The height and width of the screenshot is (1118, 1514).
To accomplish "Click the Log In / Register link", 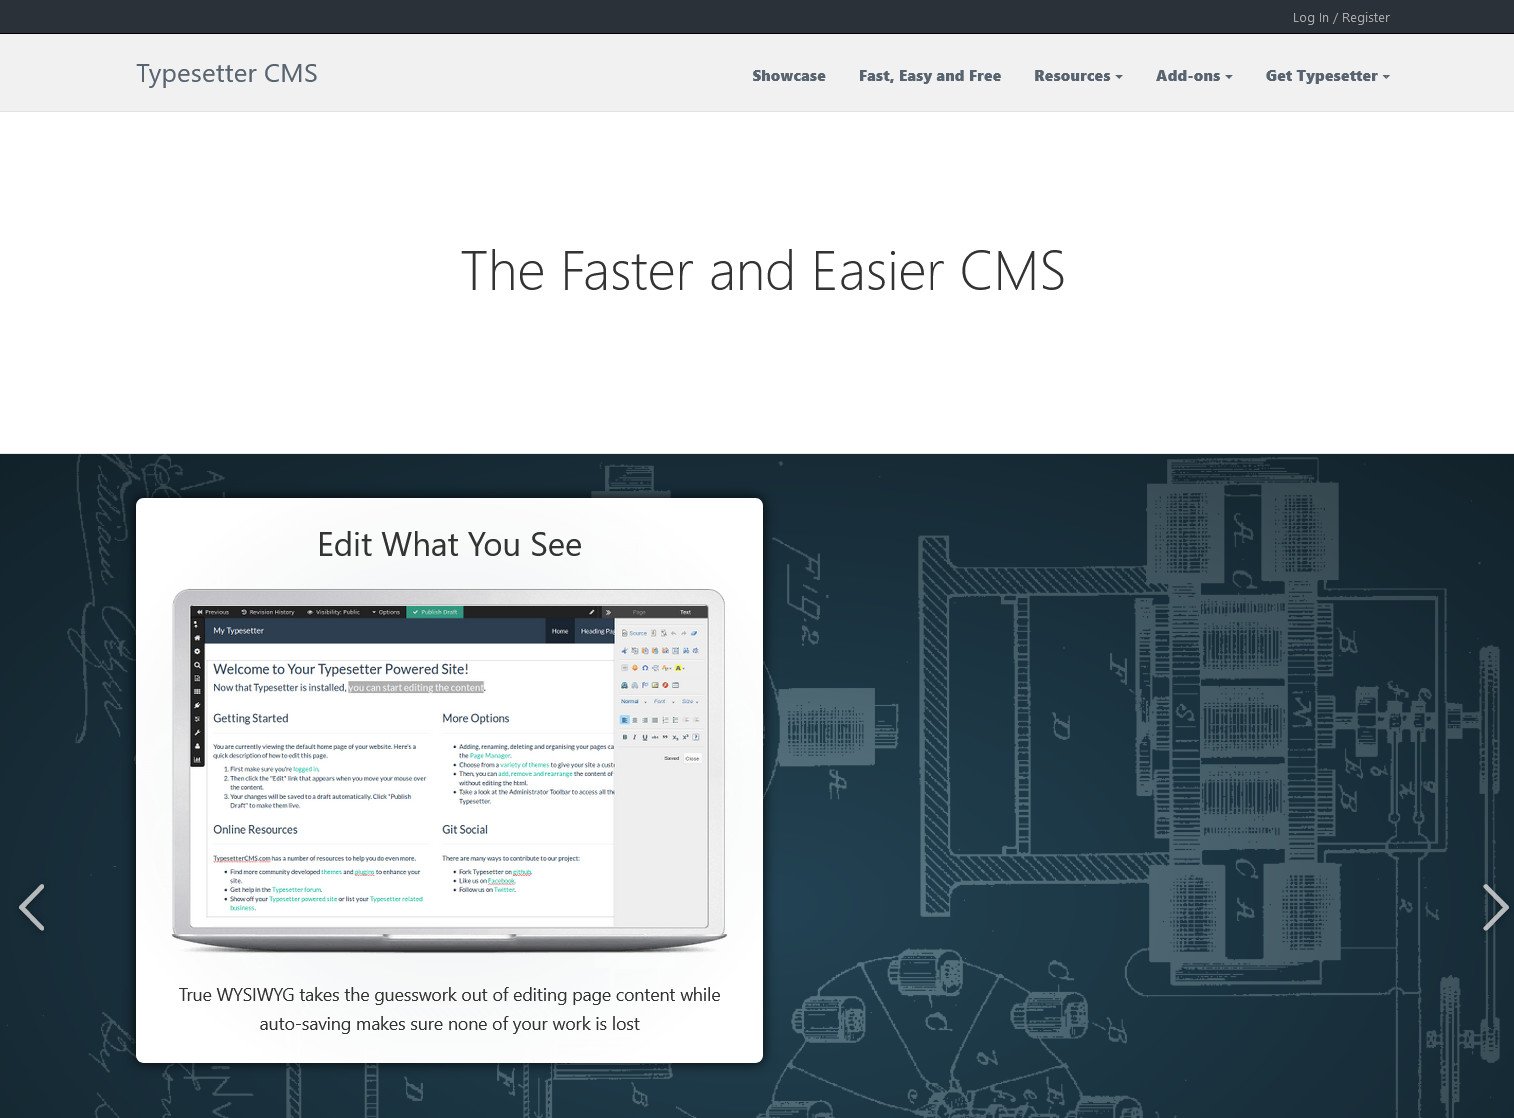I will coord(1340,17).
